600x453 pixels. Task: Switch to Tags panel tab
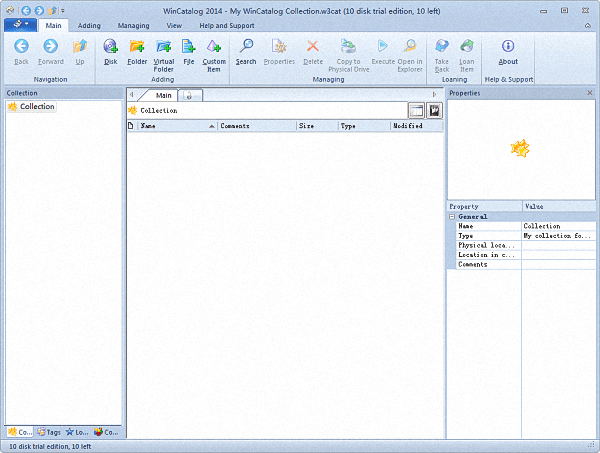tap(48, 432)
